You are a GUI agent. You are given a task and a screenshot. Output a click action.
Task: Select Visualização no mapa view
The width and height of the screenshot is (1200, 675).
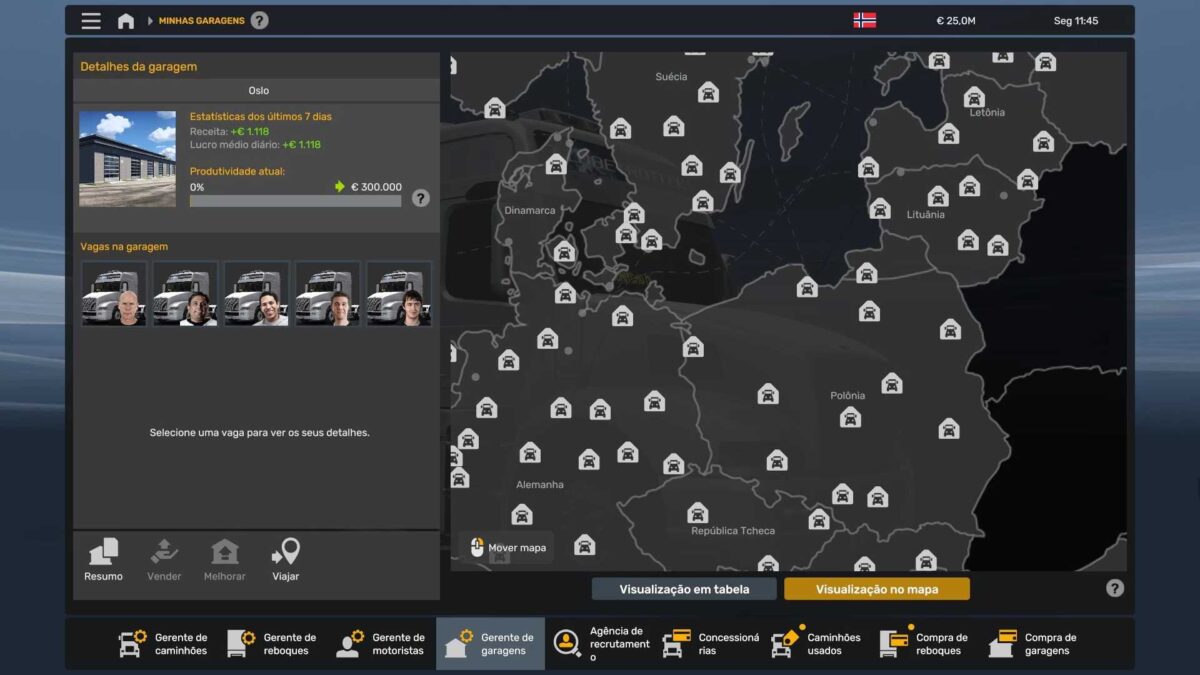(876, 589)
